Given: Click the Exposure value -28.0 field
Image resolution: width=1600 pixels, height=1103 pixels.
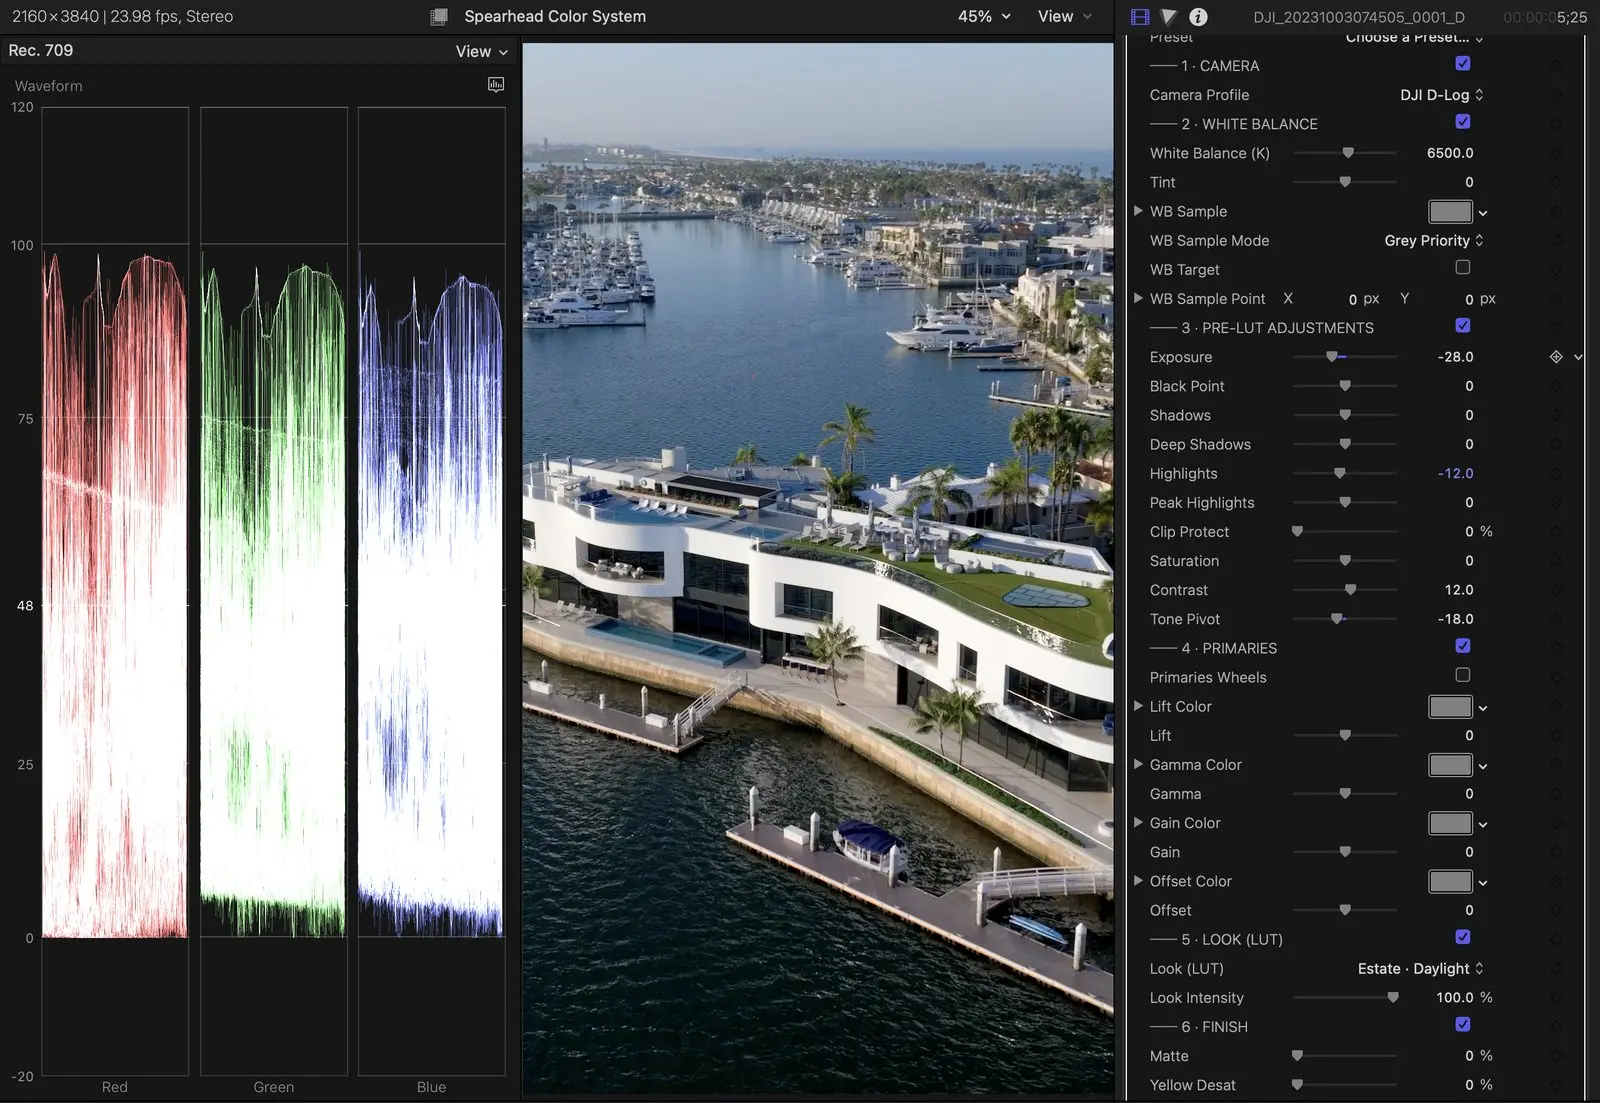Looking at the screenshot, I should click(1455, 357).
